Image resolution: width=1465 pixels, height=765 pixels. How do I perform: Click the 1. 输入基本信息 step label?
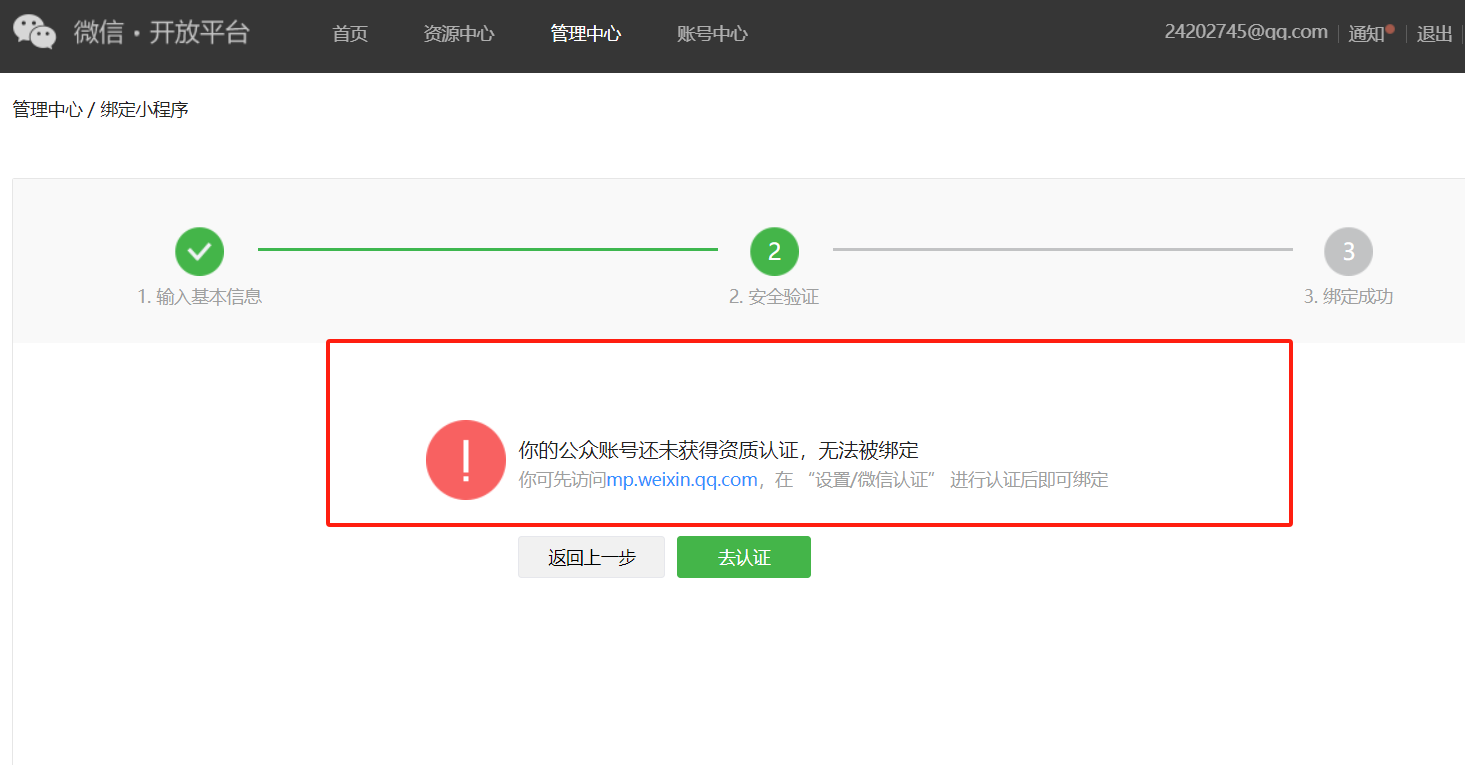point(200,297)
